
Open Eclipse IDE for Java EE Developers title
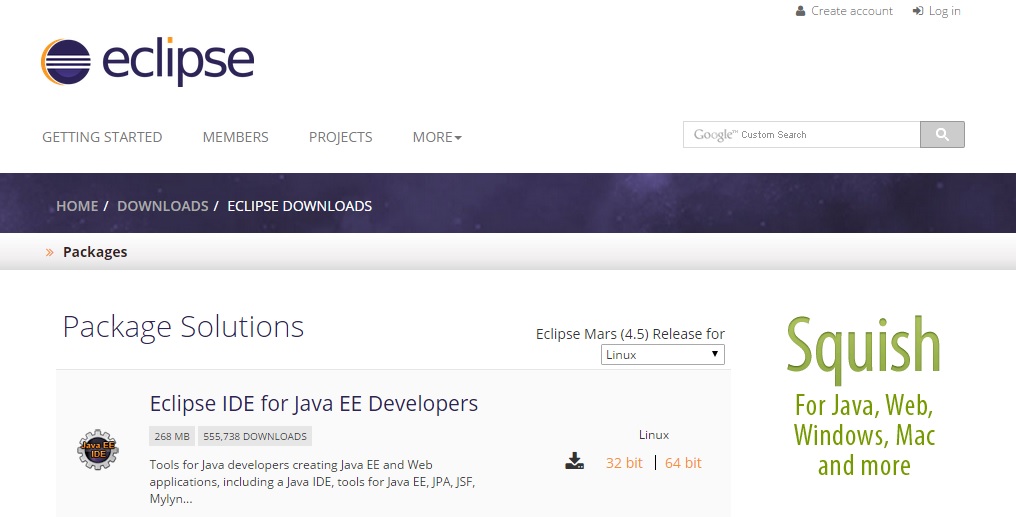click(x=313, y=404)
